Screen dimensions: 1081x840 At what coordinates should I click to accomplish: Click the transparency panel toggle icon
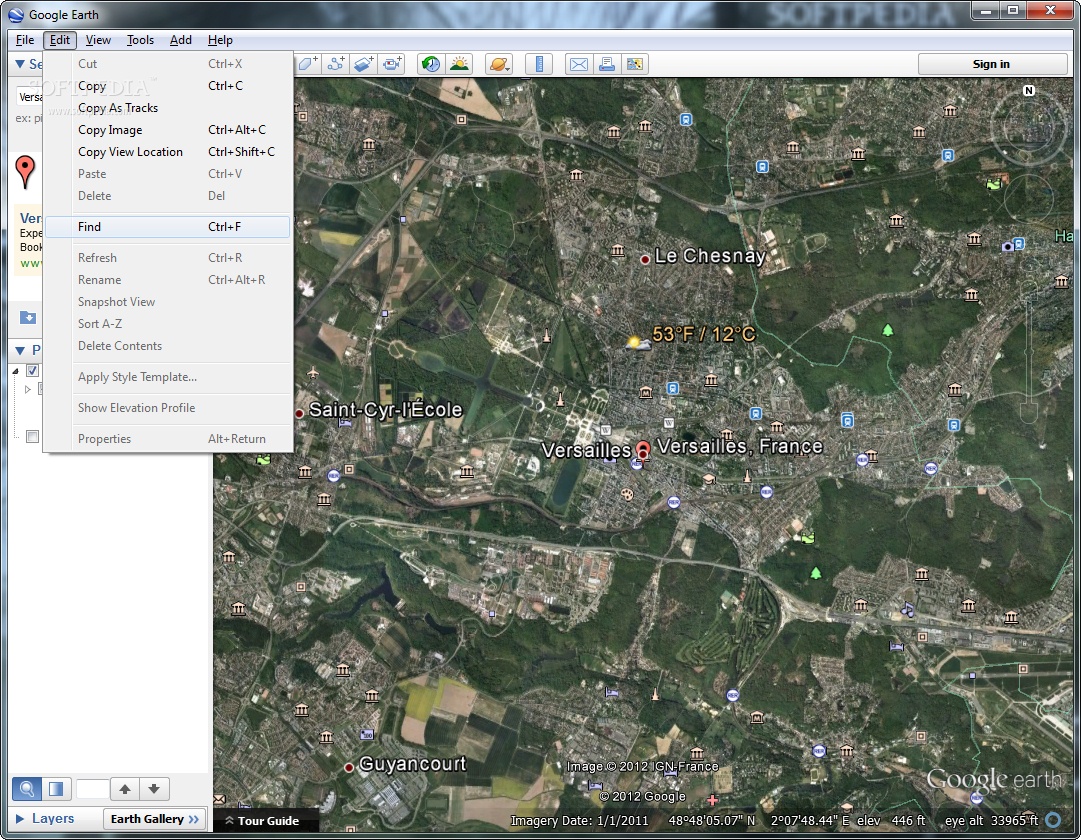tap(57, 788)
